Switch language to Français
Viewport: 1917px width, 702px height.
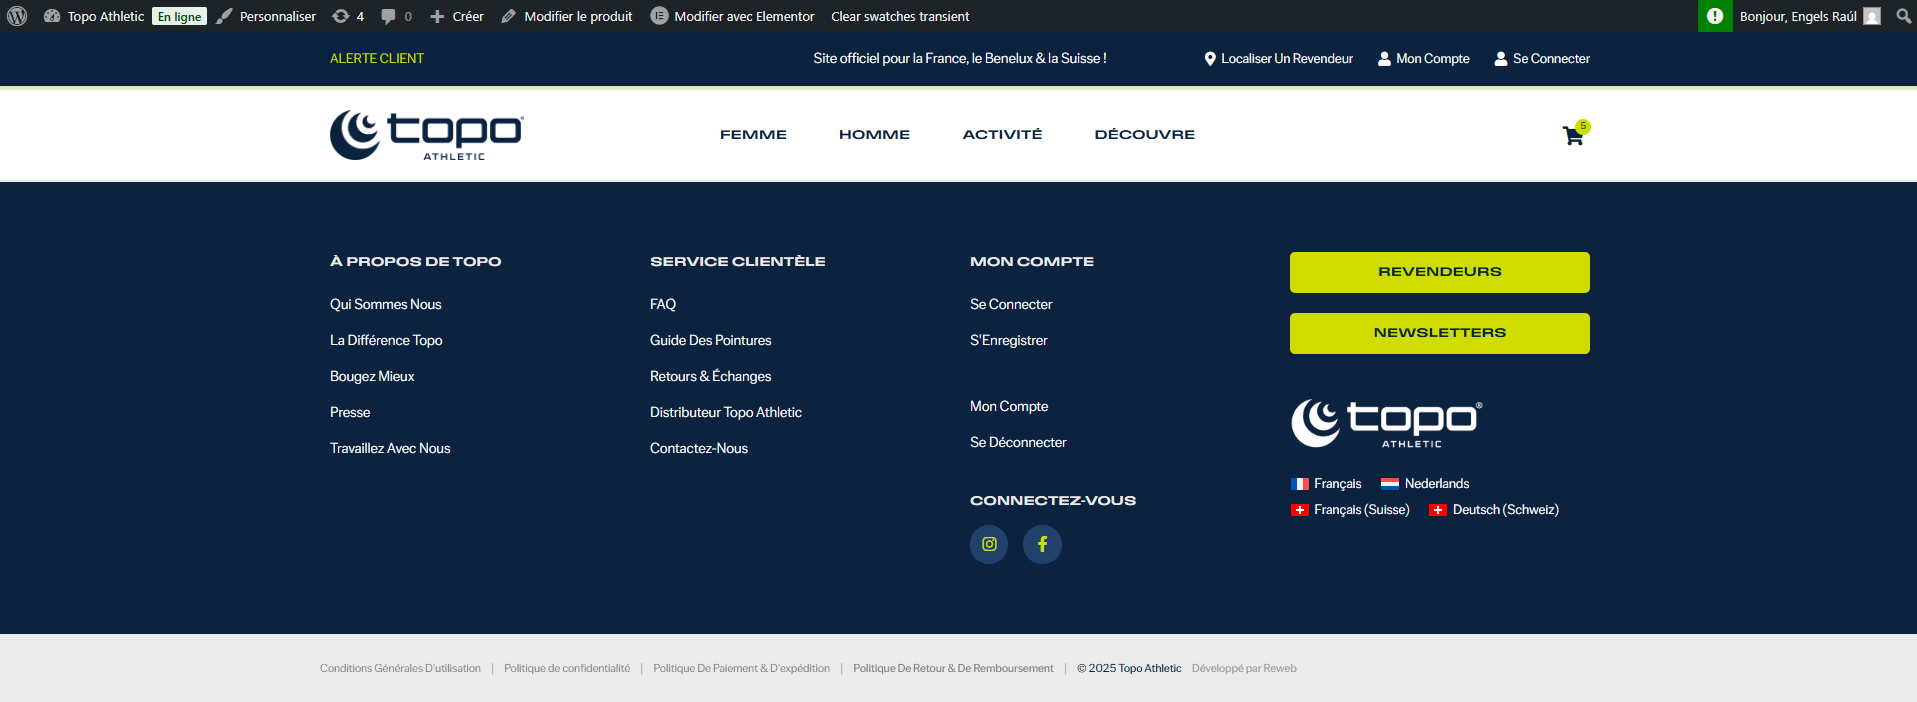tap(1326, 483)
